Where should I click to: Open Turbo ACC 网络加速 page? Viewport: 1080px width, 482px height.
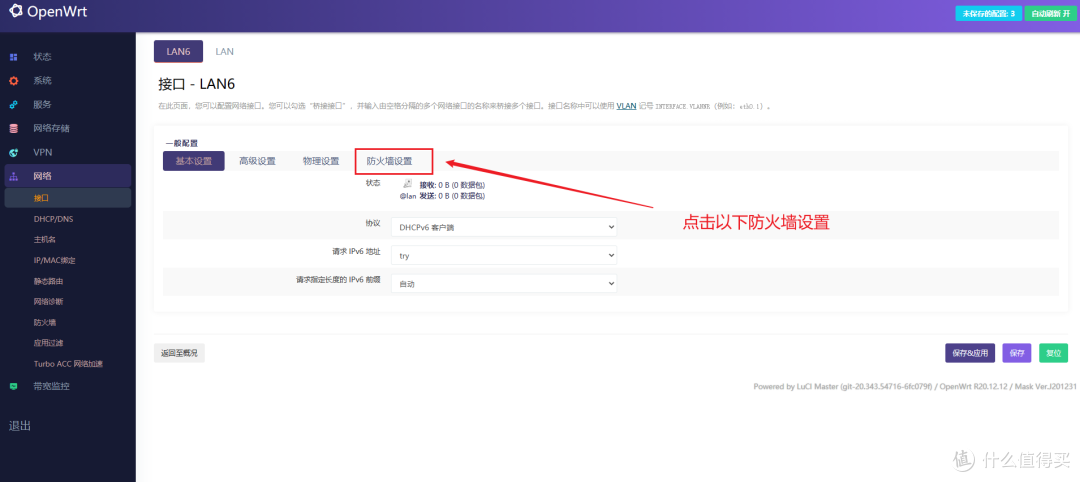[68, 364]
